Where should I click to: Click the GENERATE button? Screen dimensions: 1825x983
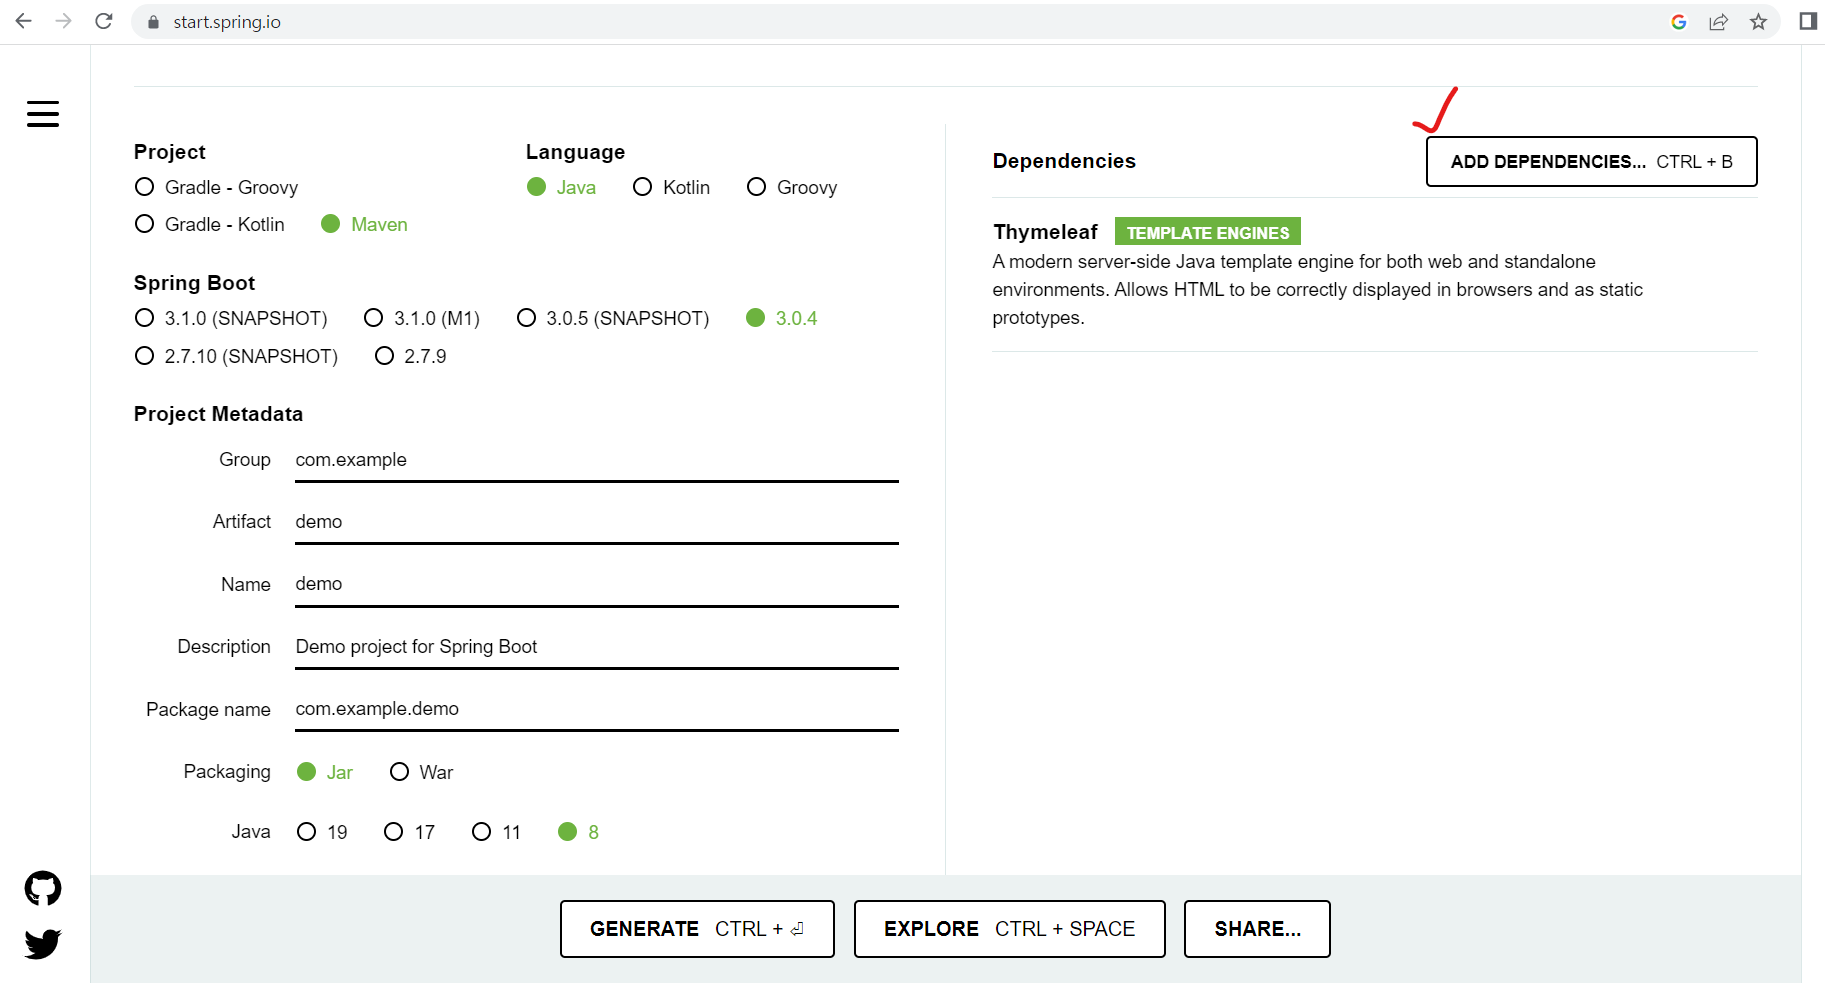[x=697, y=929]
